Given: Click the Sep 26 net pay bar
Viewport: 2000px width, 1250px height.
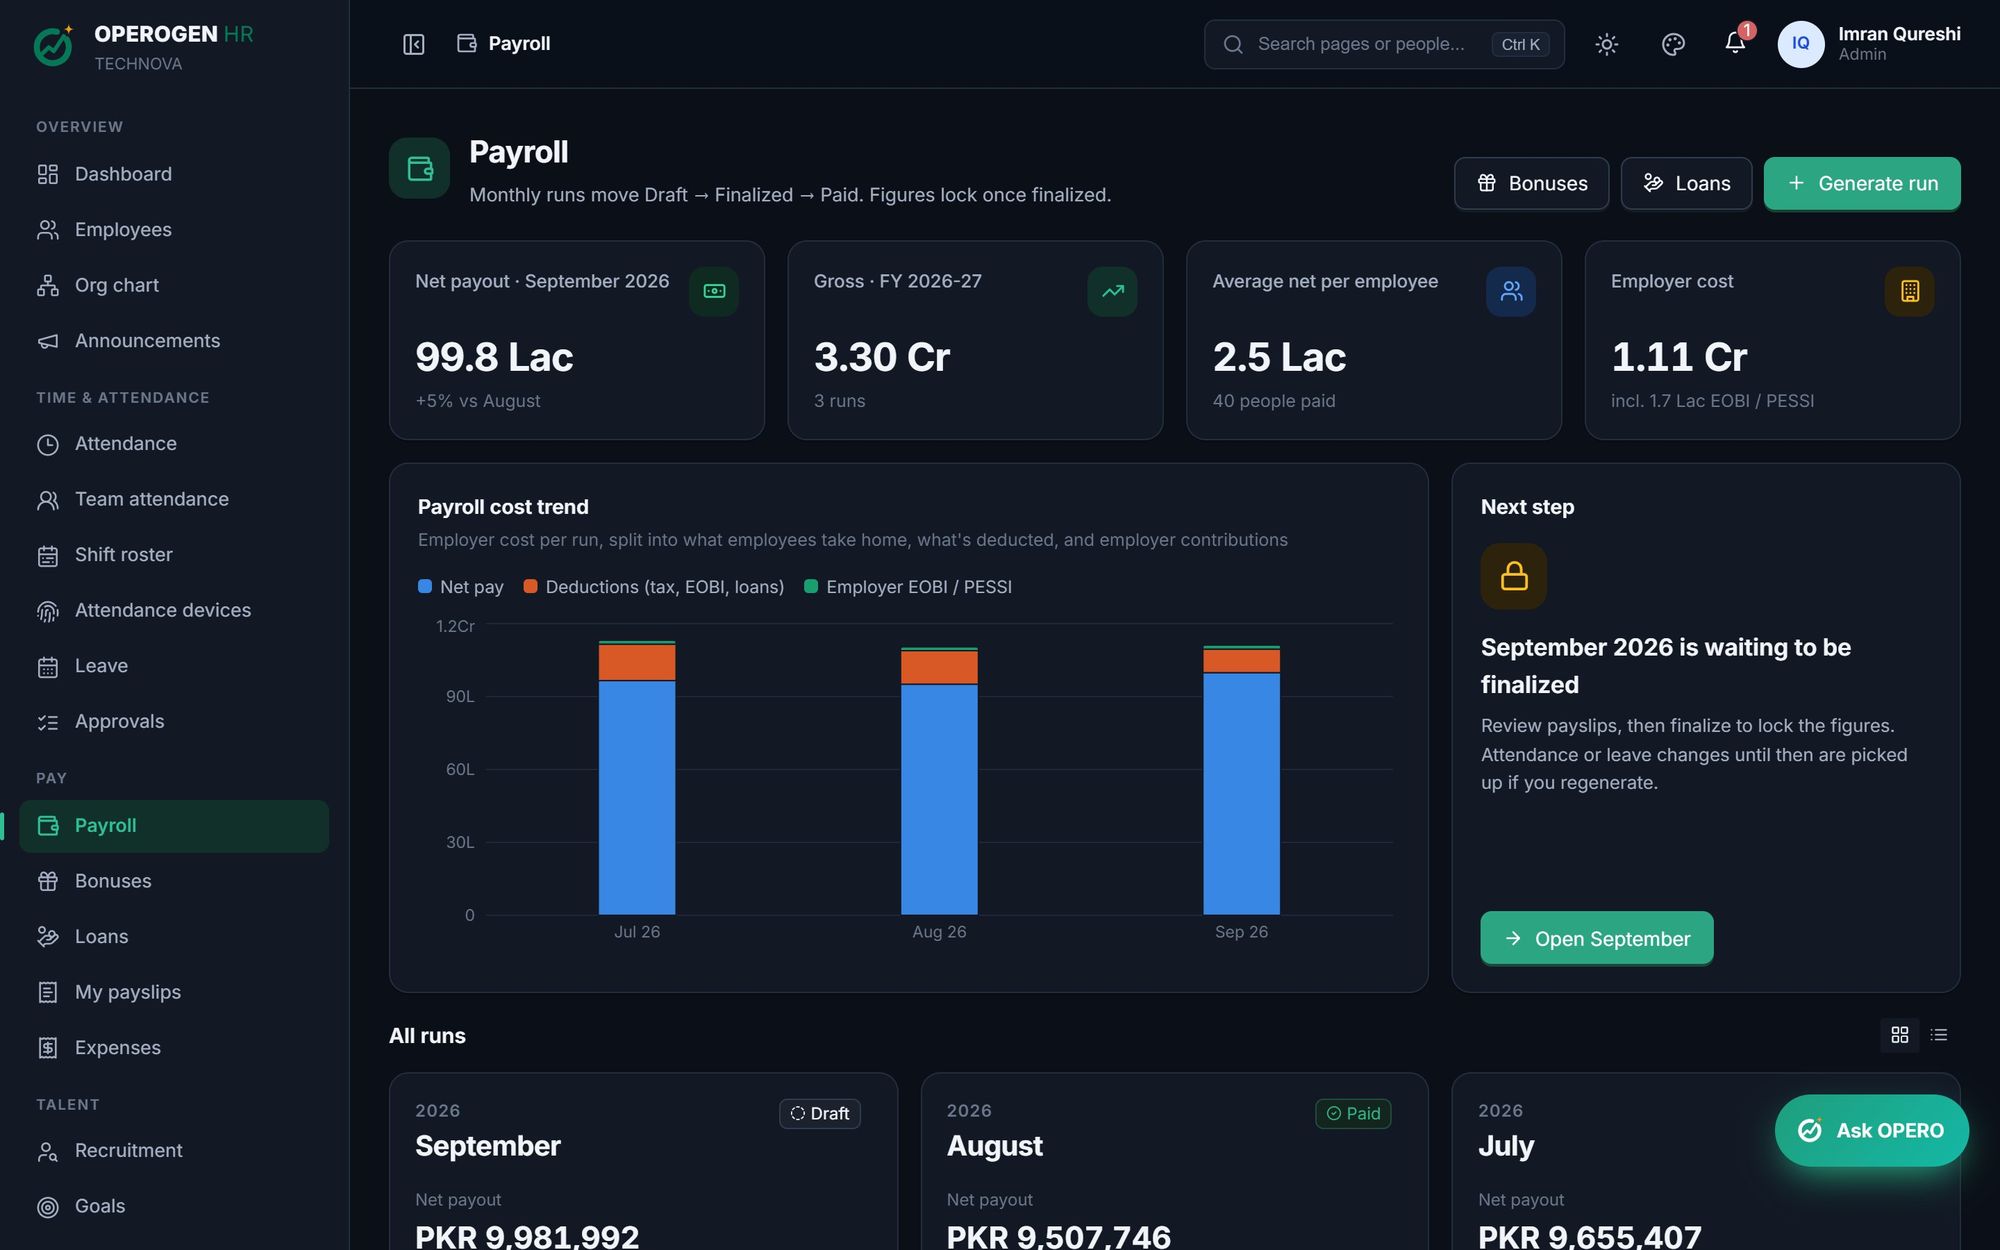Looking at the screenshot, I should (x=1241, y=794).
